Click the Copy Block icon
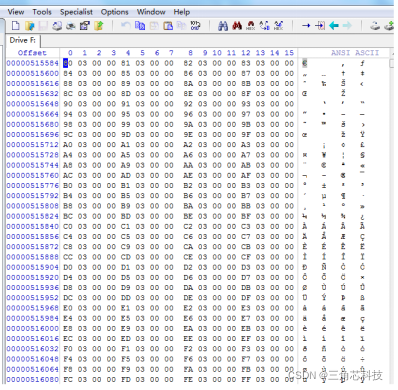 (x=140, y=26)
